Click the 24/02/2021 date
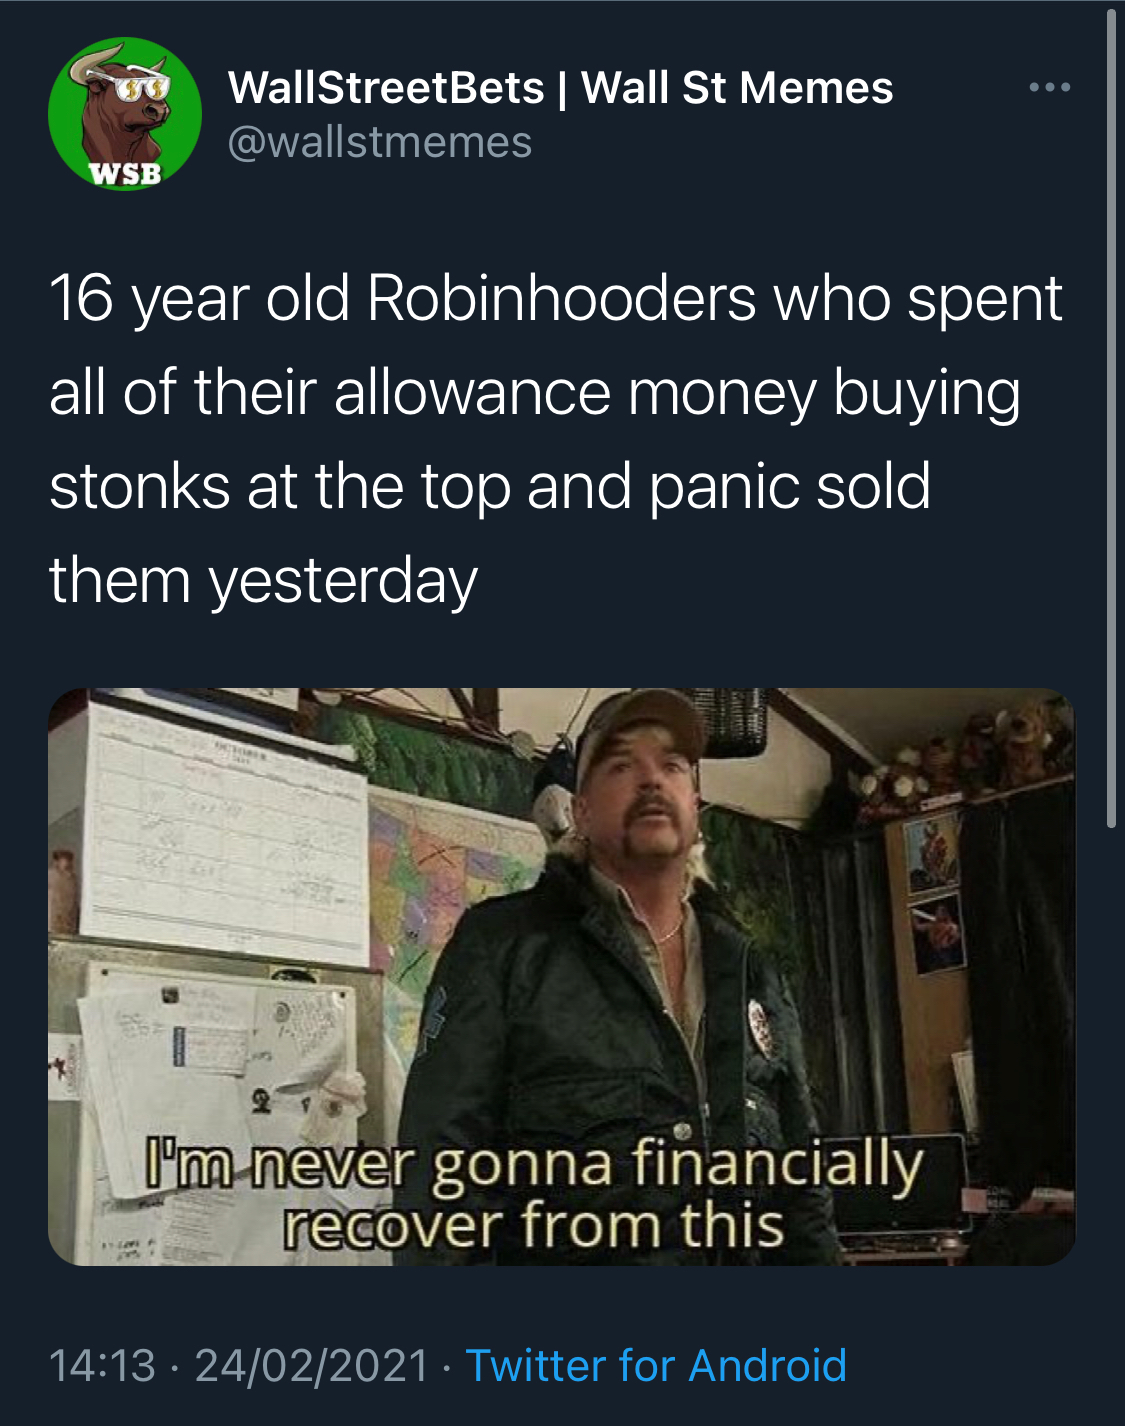This screenshot has height=1426, width=1125. 312,1365
